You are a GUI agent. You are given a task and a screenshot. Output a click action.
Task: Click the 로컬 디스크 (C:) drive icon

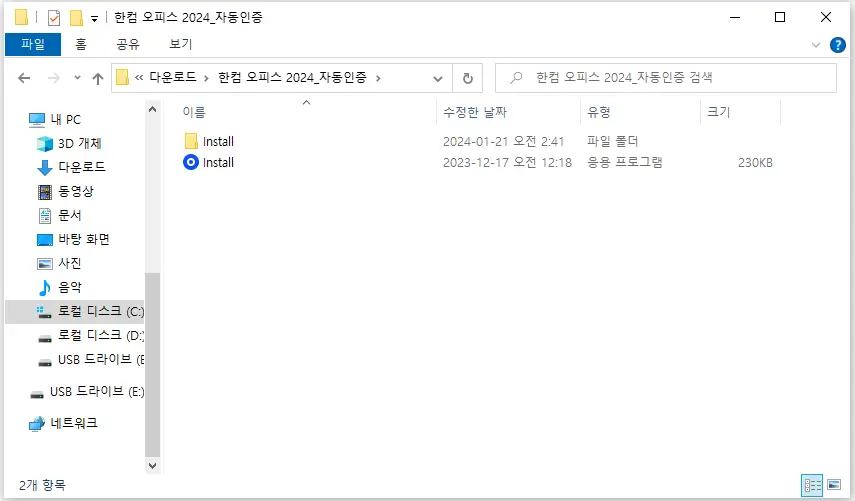[x=44, y=312]
